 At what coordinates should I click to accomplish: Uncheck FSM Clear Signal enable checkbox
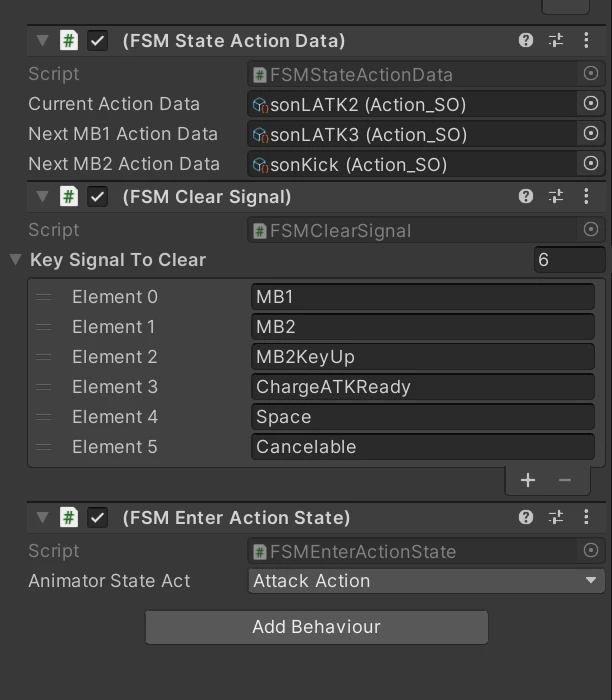click(97, 197)
